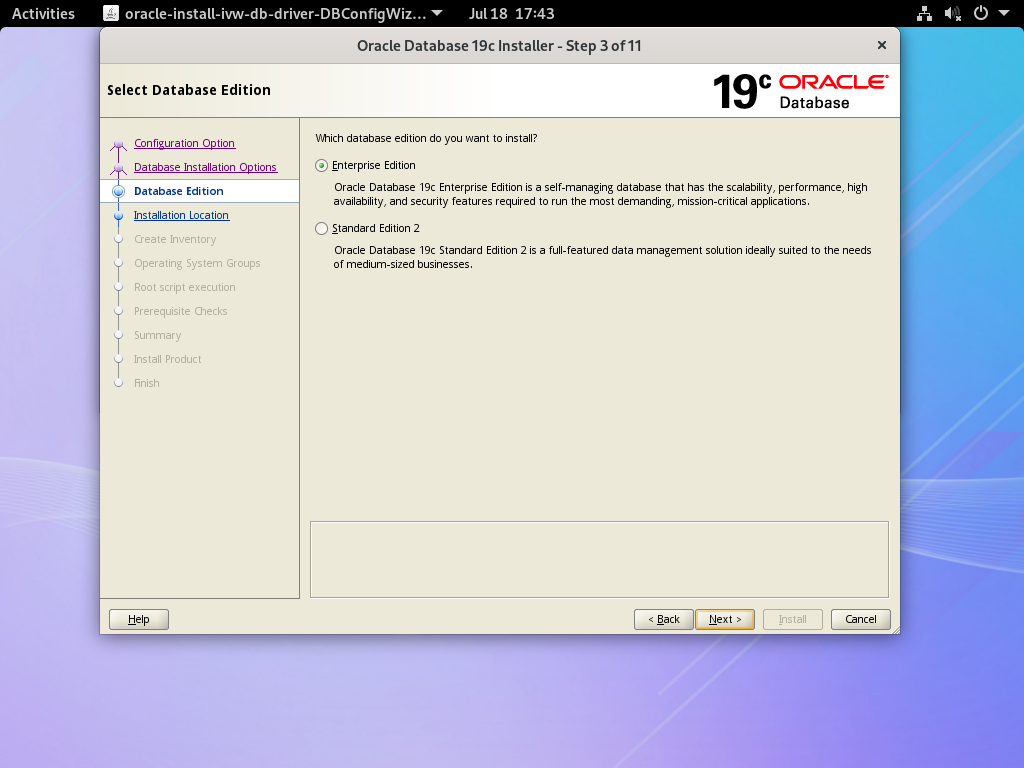Click the 'Install Product' step text

pos(167,359)
